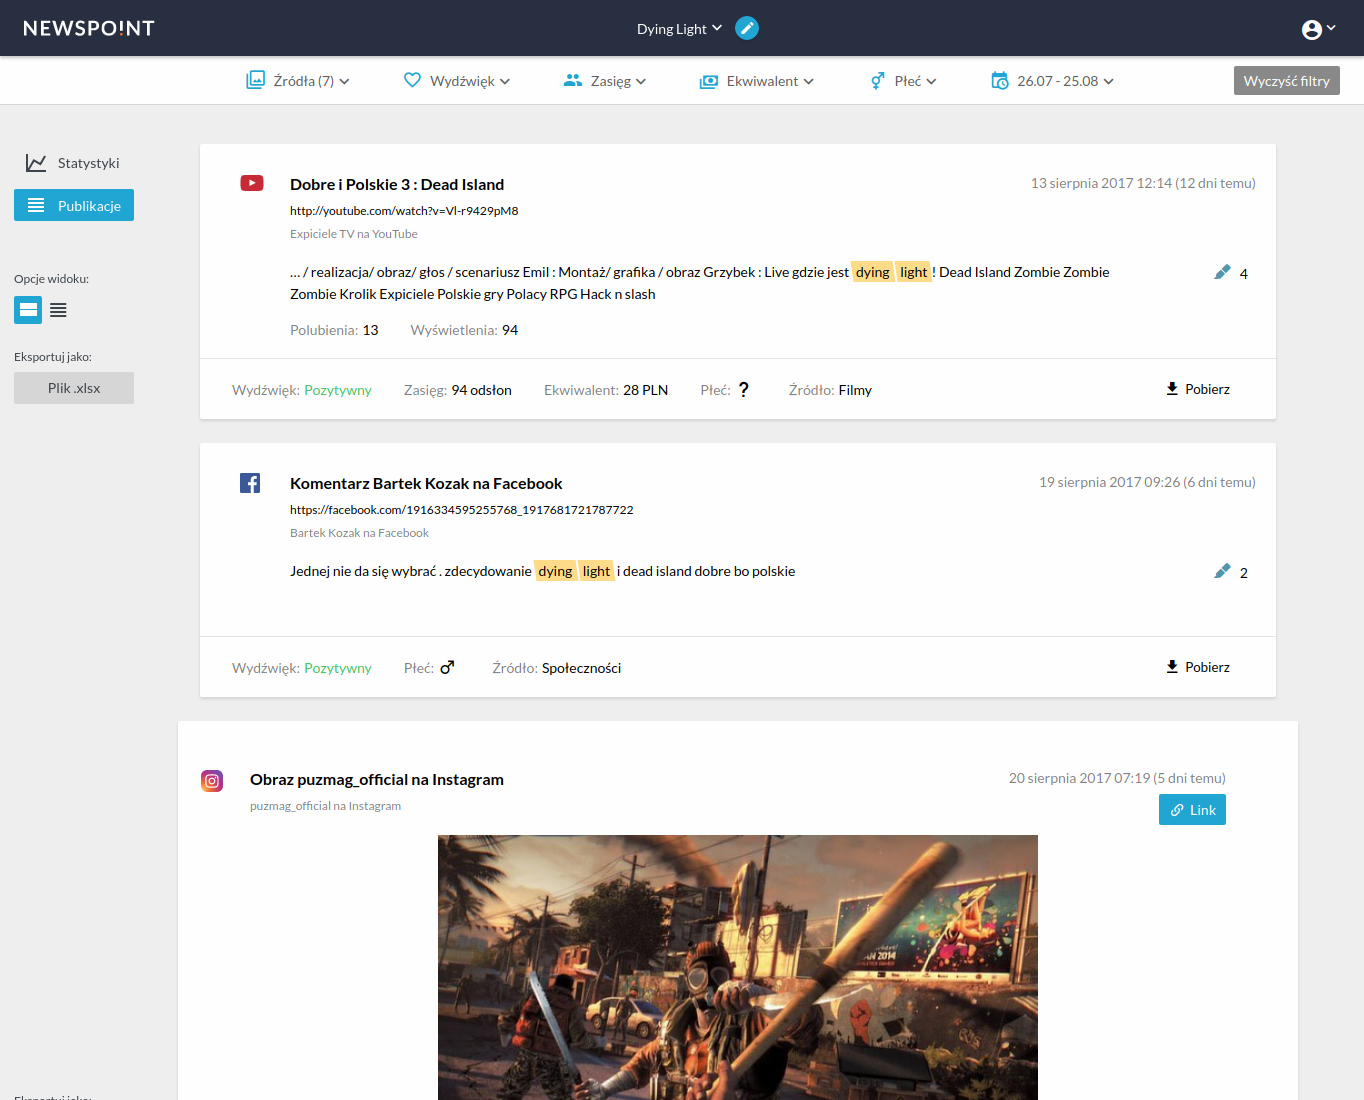
Task: Expand the Dying Light project selector
Action: (679, 29)
